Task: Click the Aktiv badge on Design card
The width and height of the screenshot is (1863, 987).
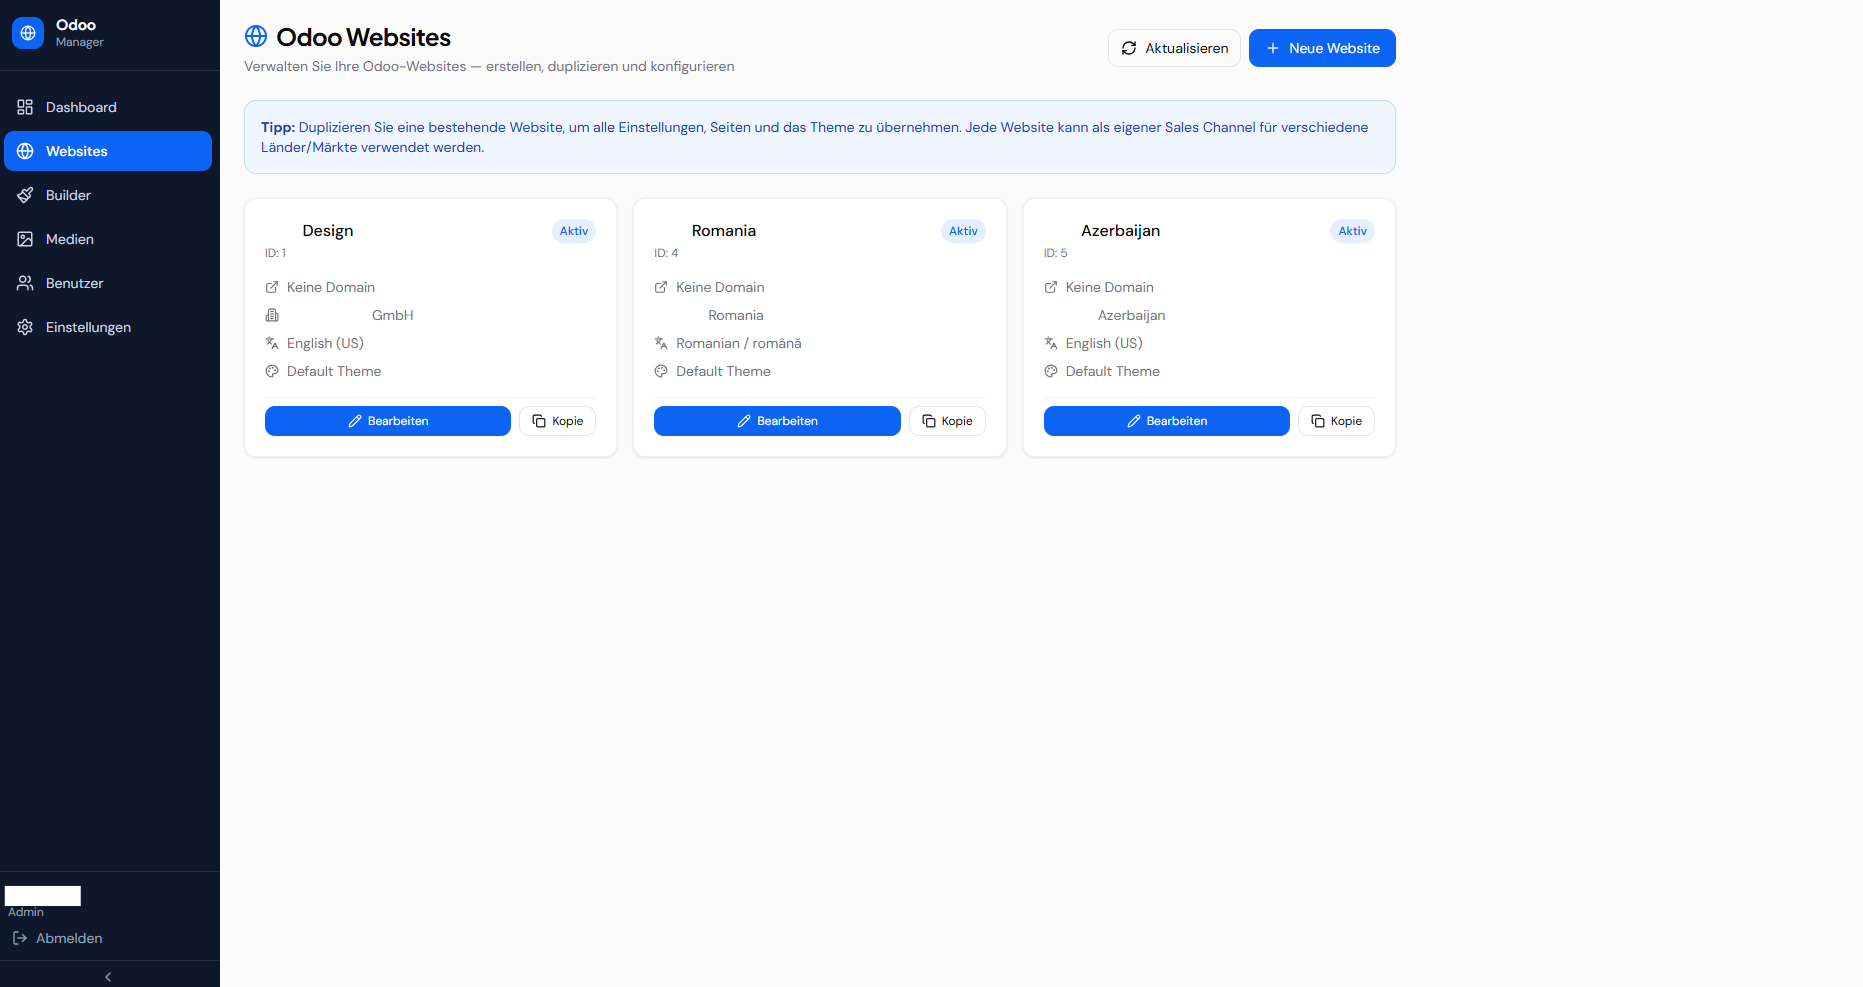Action: point(574,231)
